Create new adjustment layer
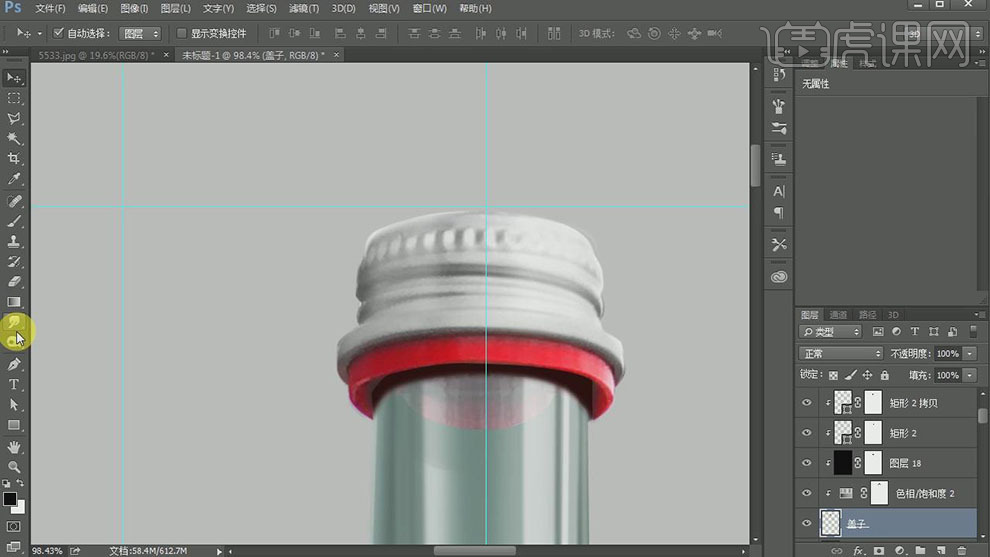The image size is (990, 557). [x=900, y=551]
